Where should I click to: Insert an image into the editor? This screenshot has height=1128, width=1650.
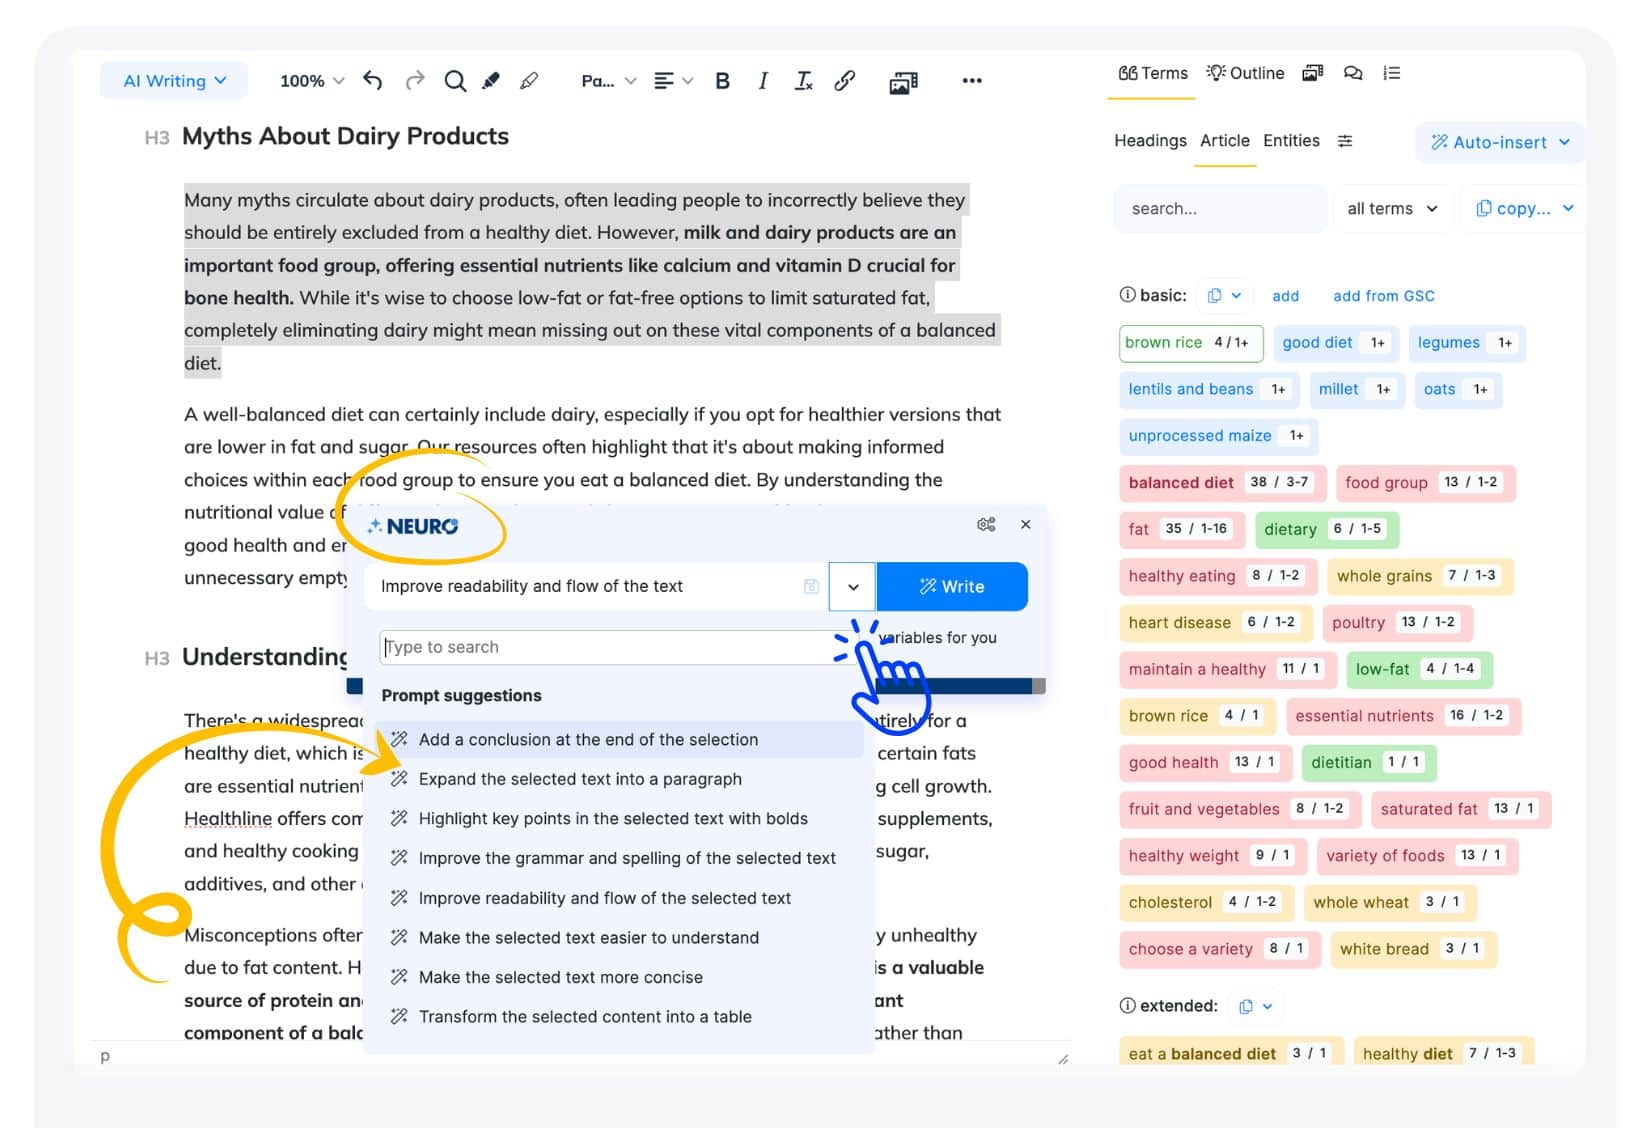tap(903, 82)
